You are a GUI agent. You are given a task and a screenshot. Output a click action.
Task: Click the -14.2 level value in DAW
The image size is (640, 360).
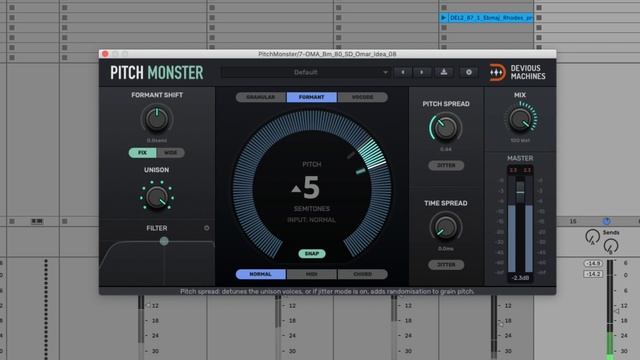point(593,274)
